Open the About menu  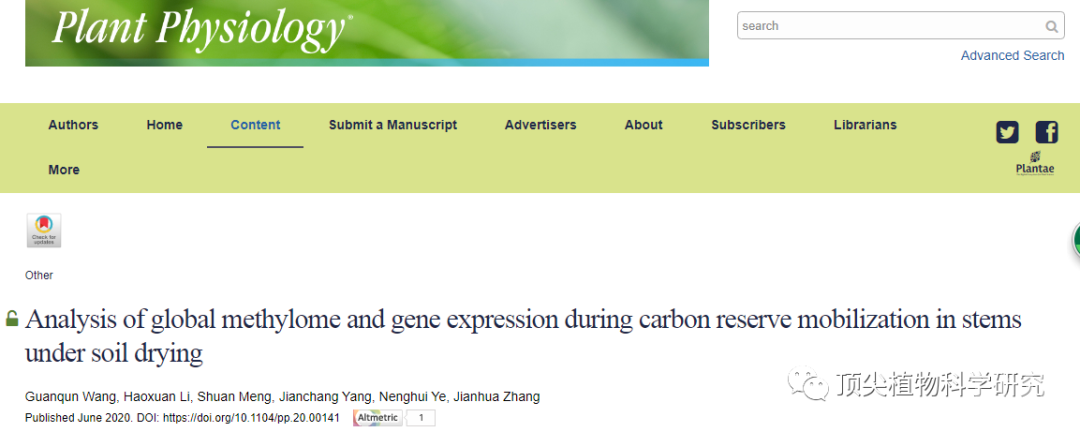pos(643,125)
